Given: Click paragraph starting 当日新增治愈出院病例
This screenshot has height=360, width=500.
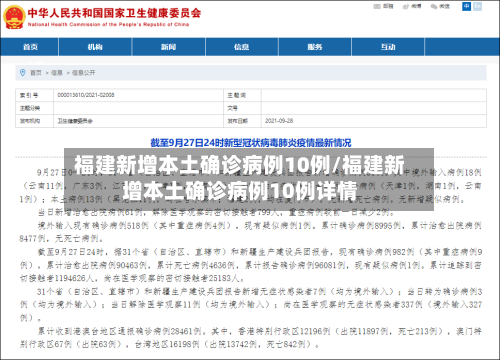Looking at the screenshot, I should (x=216, y=212).
